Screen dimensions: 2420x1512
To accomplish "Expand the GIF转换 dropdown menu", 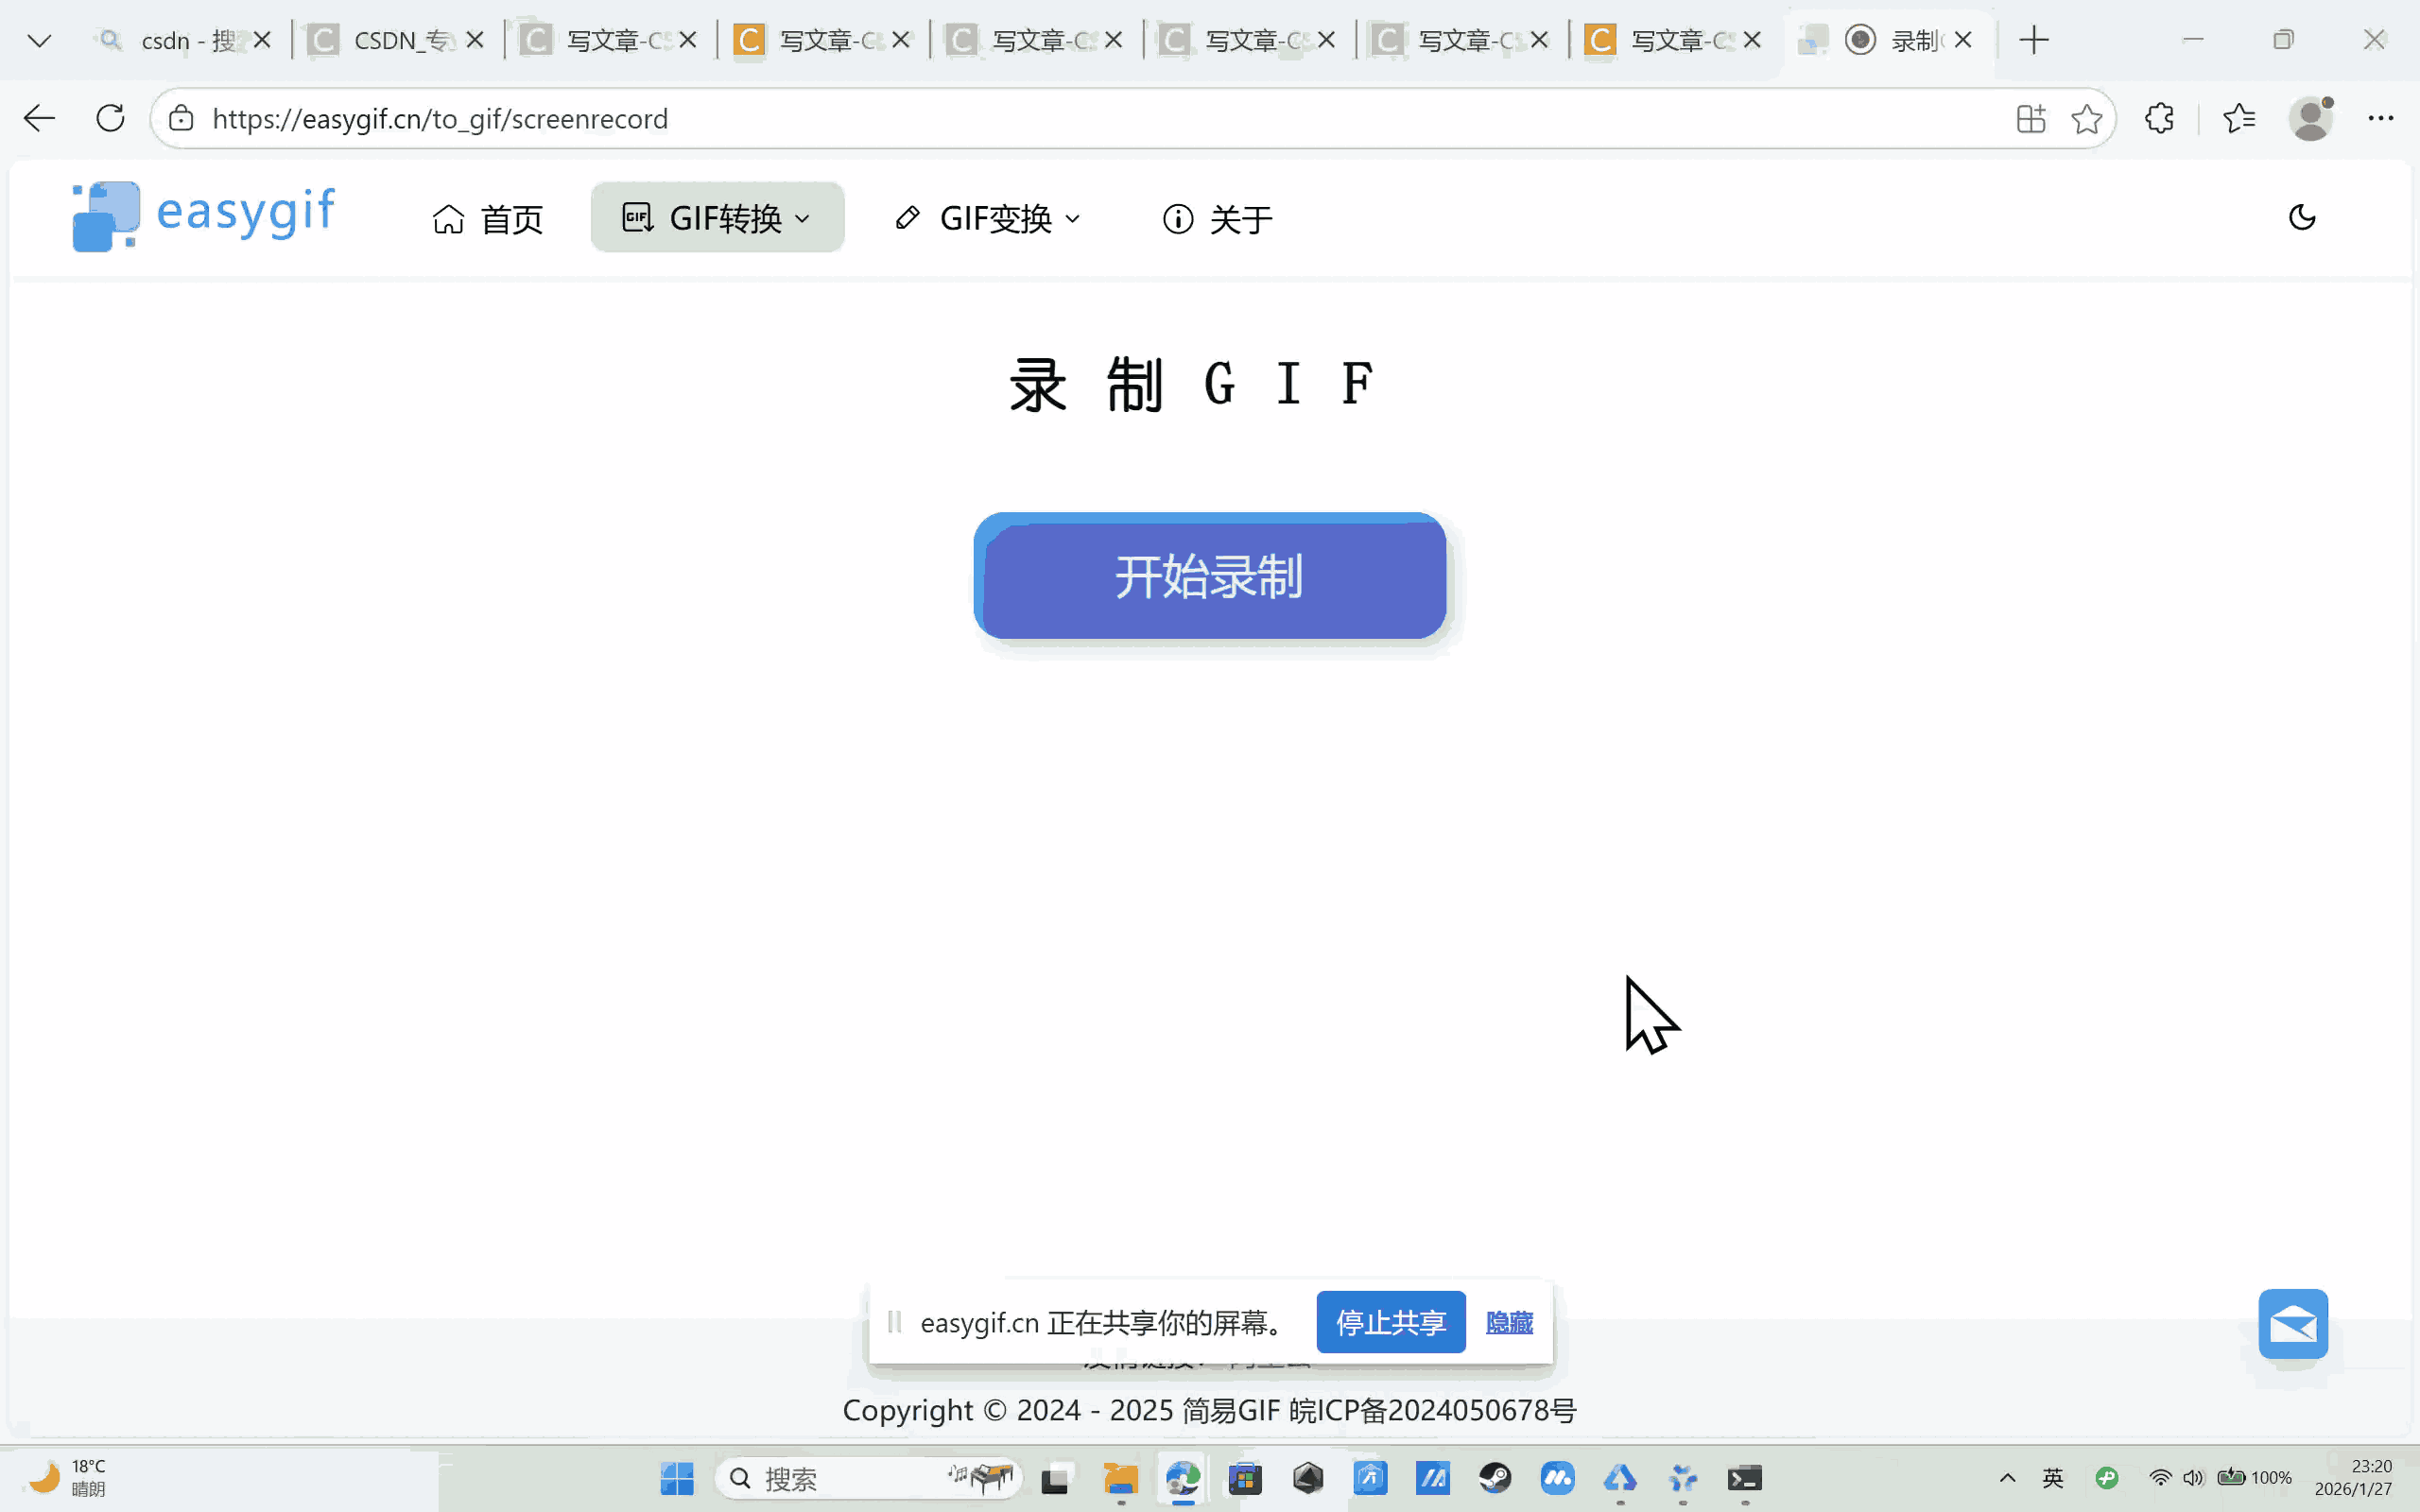I will click(x=717, y=218).
